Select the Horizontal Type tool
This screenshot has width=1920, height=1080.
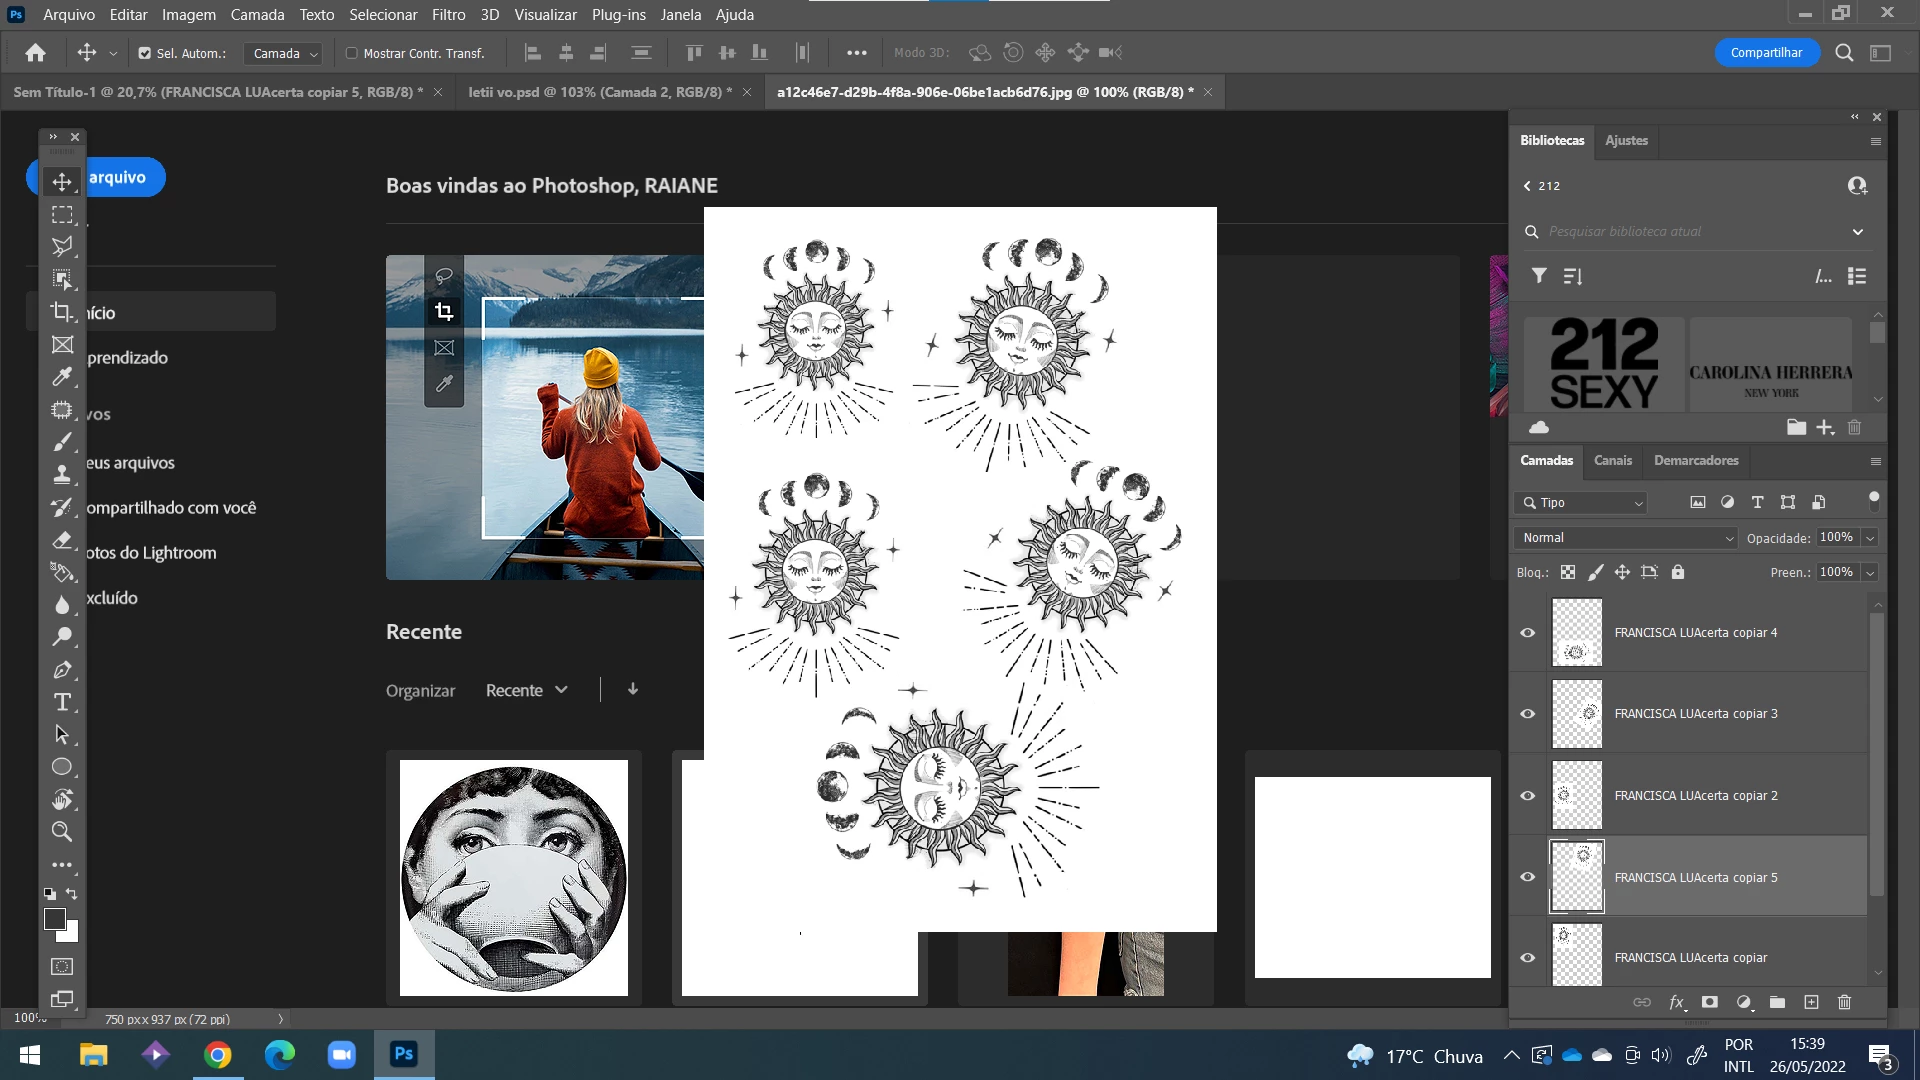pyautogui.click(x=62, y=702)
